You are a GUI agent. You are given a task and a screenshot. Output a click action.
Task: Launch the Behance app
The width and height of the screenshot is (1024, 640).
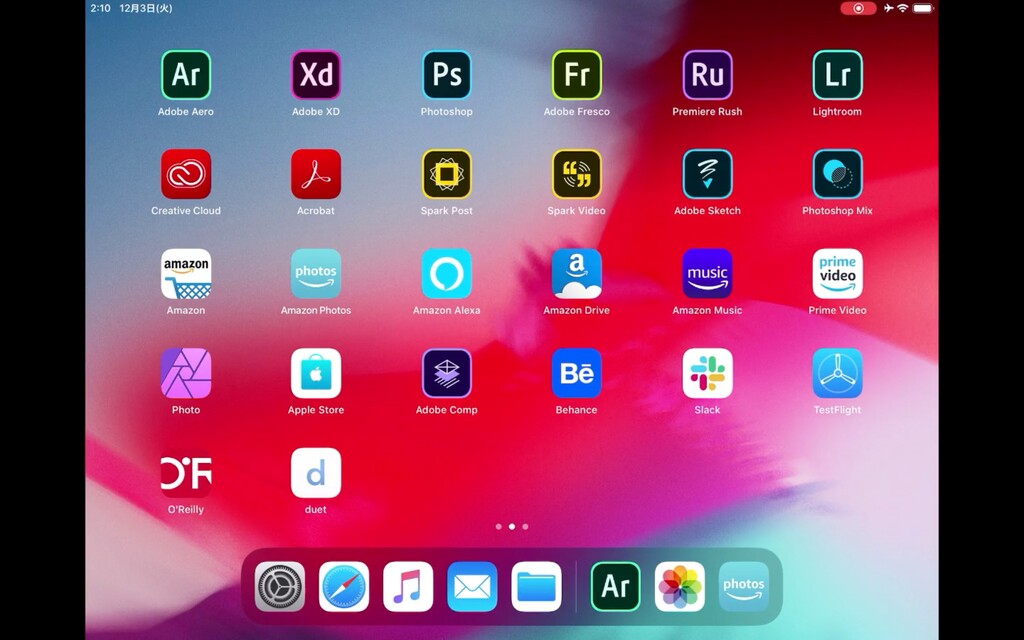(577, 374)
